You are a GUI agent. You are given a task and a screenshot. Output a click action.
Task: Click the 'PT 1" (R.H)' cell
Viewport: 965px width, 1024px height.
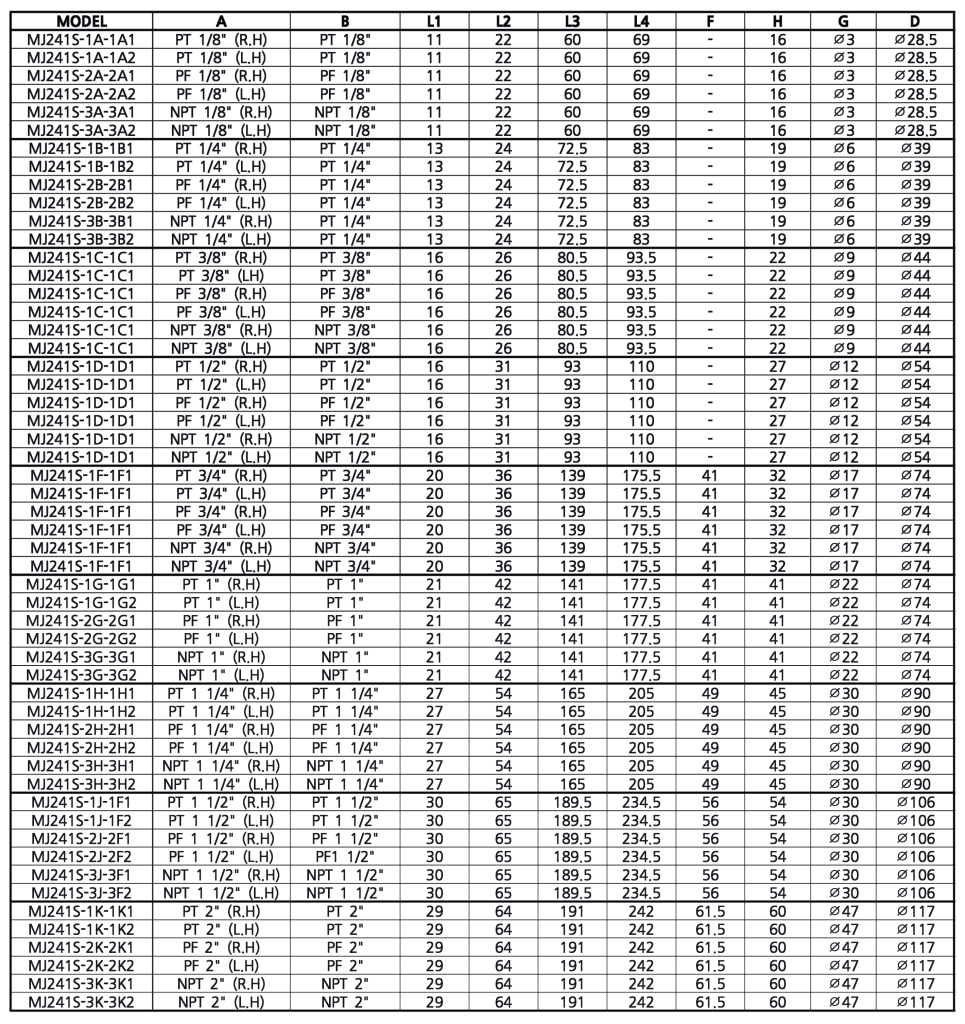[221, 584]
